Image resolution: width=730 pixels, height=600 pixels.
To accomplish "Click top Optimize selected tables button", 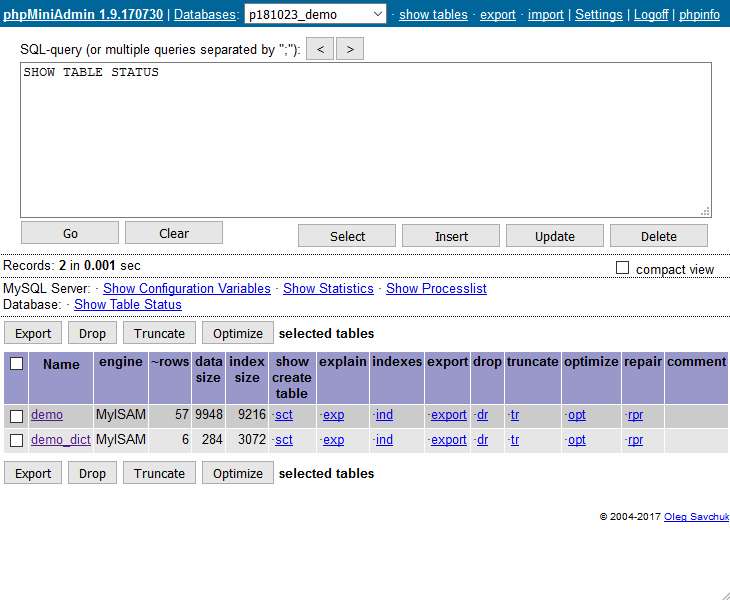I will 238,333.
